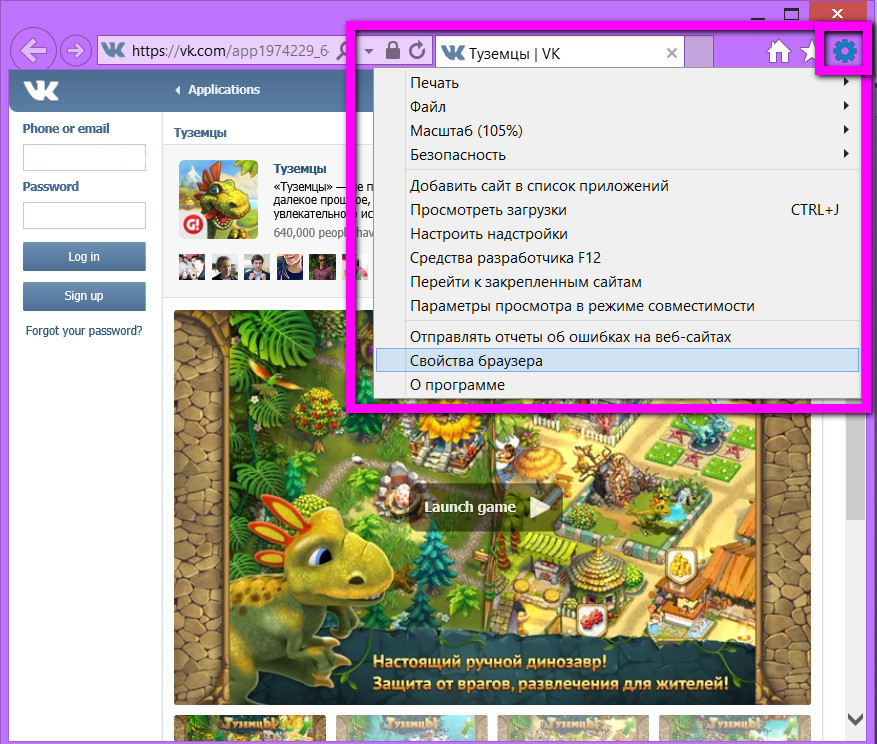The height and width of the screenshot is (744, 877).
Task: Open the Туземцы app title link
Action: (x=300, y=168)
